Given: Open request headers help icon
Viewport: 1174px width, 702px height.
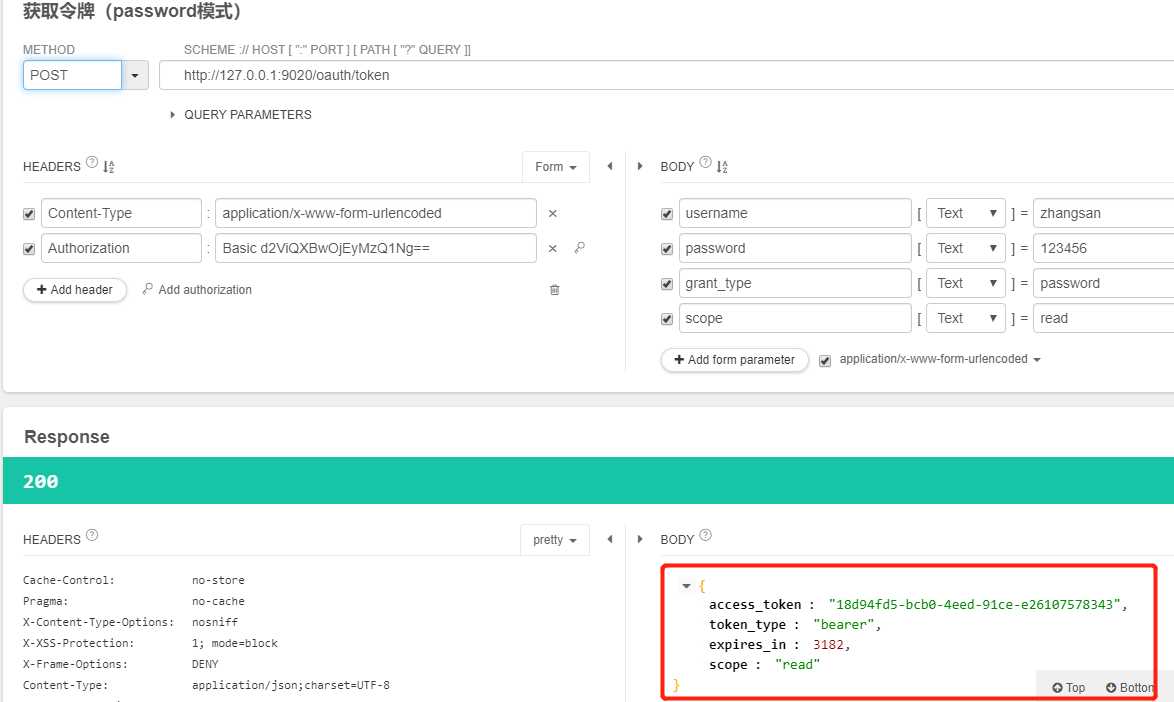Looking at the screenshot, I should click(92, 162).
